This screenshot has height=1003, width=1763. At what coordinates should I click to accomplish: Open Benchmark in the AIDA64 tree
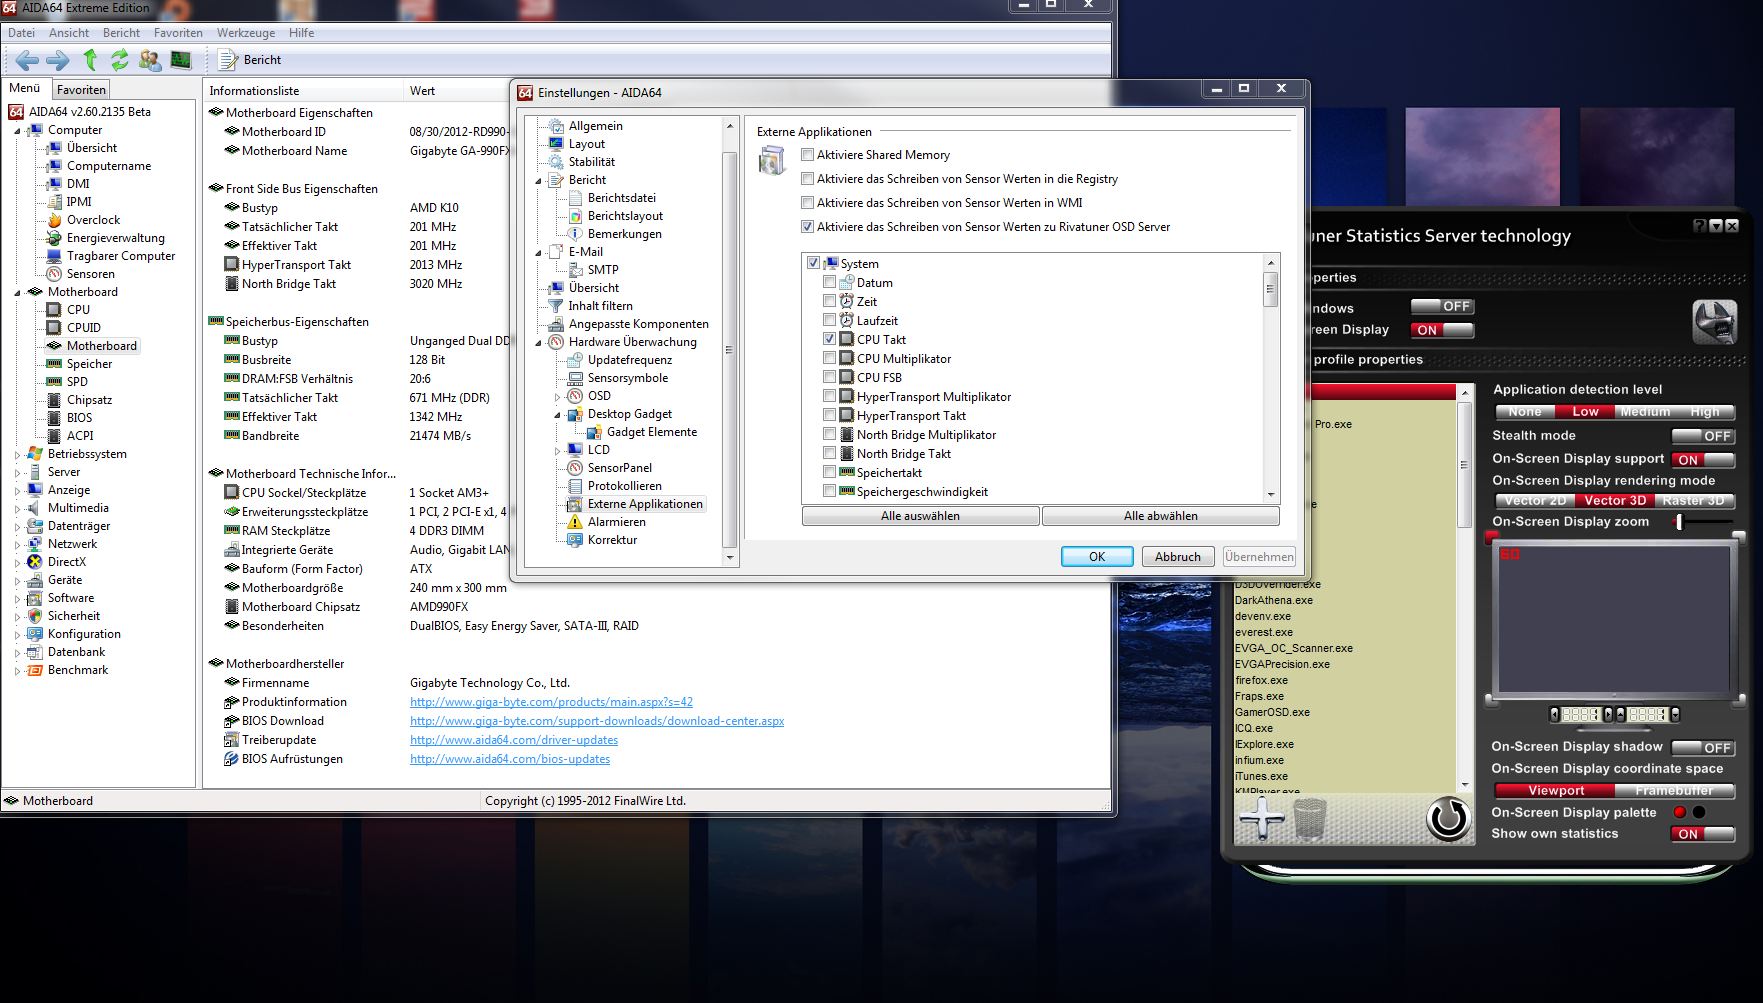(x=78, y=670)
